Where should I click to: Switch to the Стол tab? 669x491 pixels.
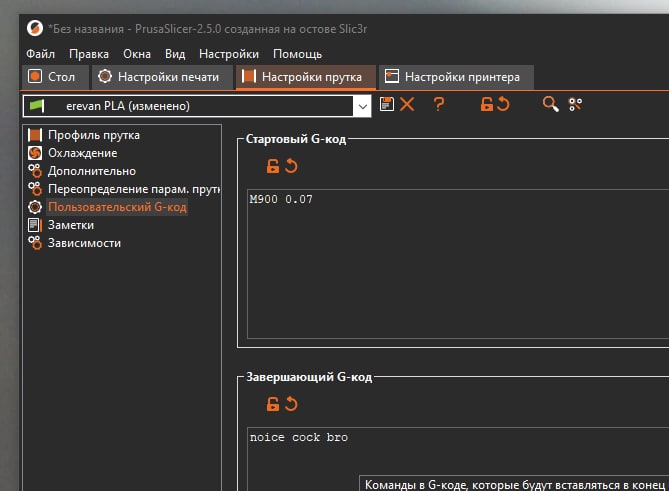tap(55, 77)
